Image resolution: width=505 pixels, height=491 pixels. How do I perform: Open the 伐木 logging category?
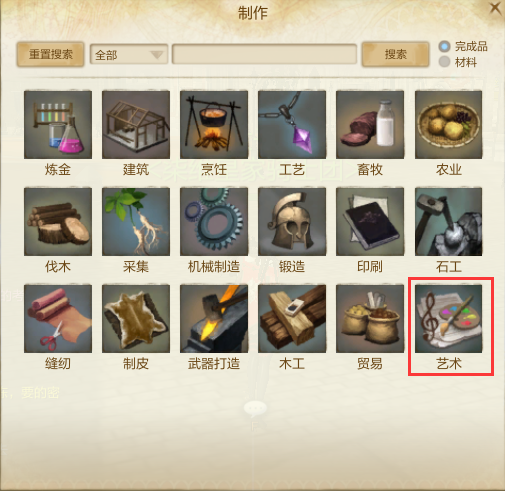pyautogui.click(x=58, y=222)
